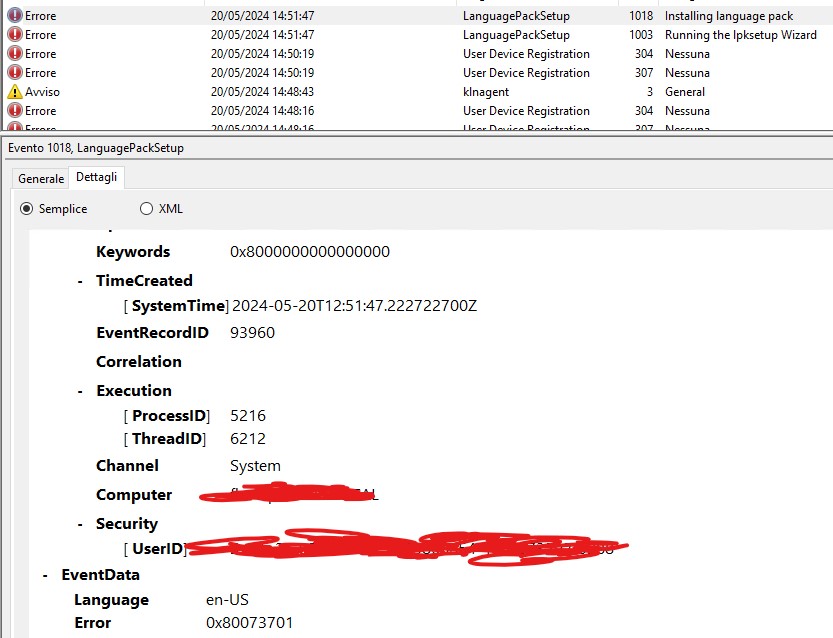
Task: Switch to the Dettagli tab
Action: point(96,179)
